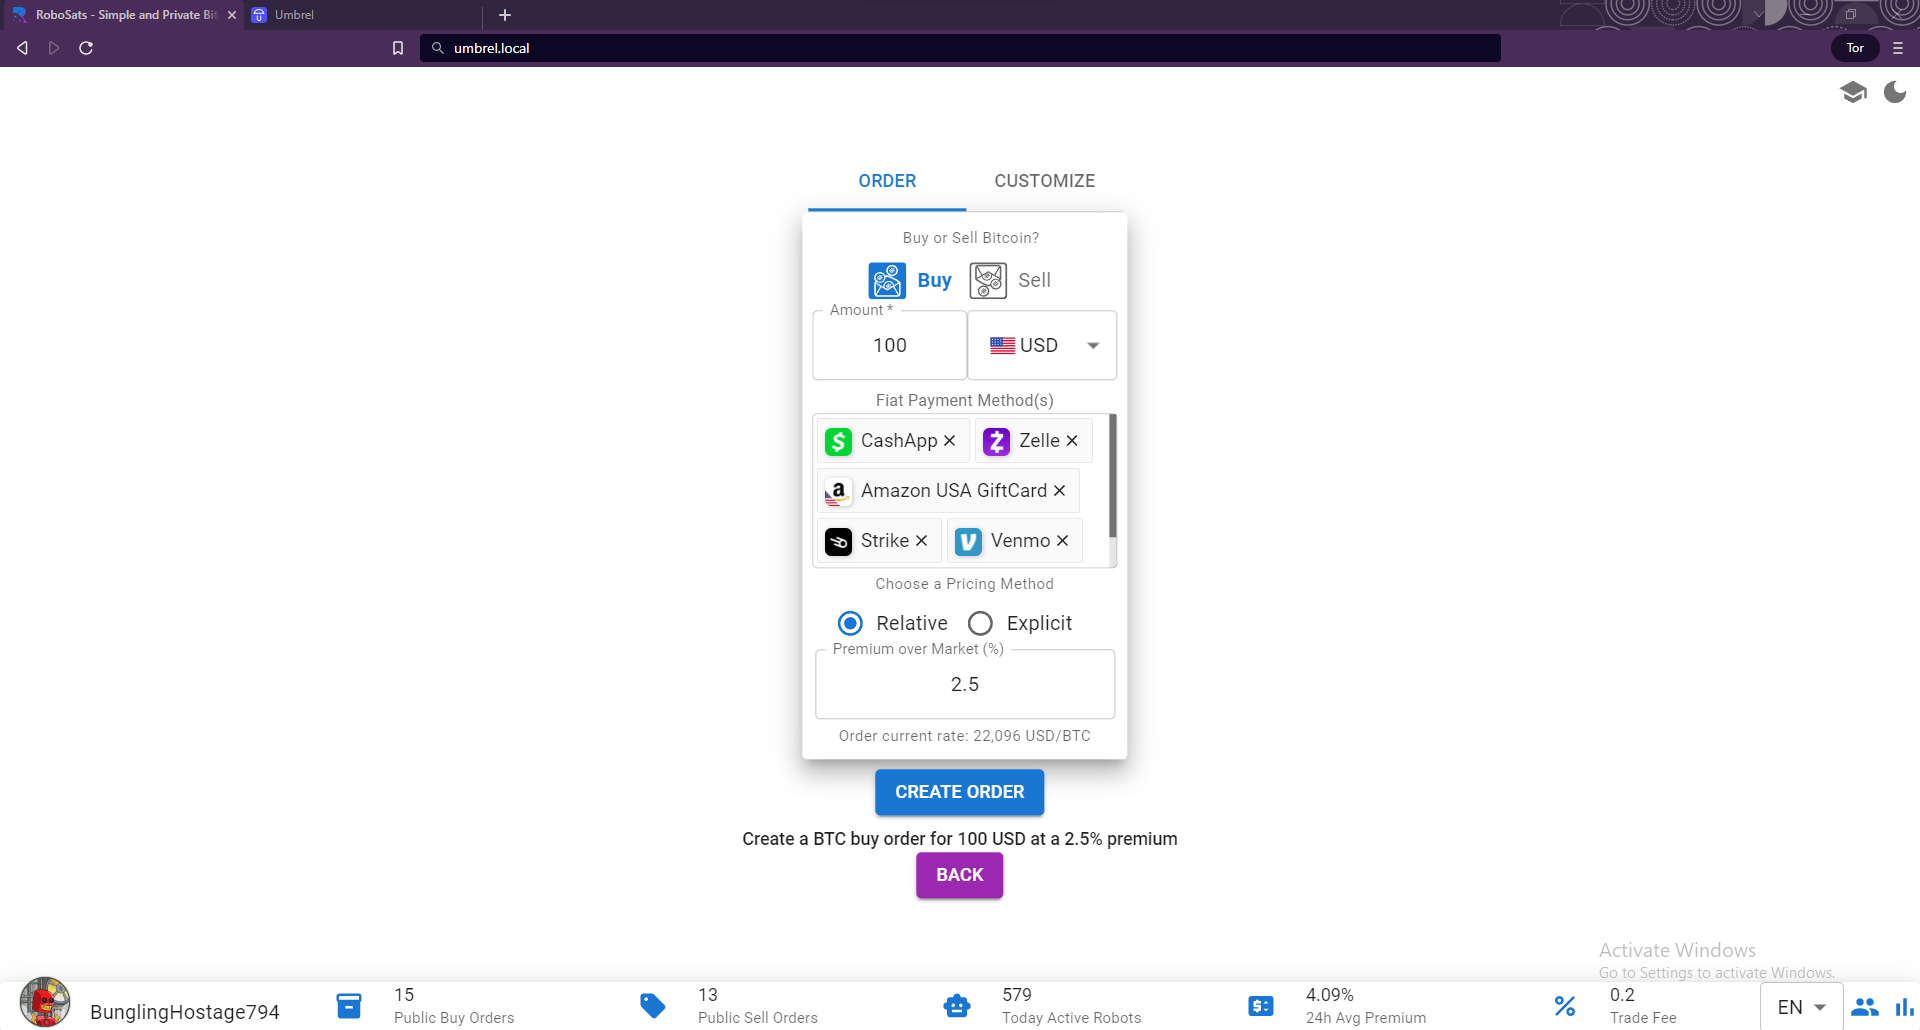
Task: Select the Sell bitcoin option
Action: (1010, 281)
